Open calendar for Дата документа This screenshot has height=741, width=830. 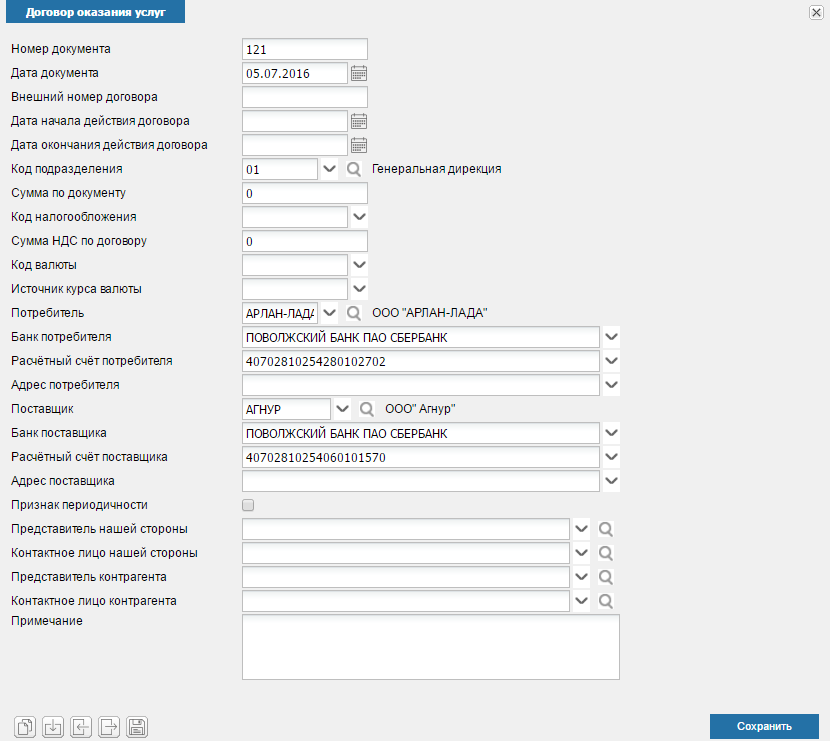click(x=359, y=74)
